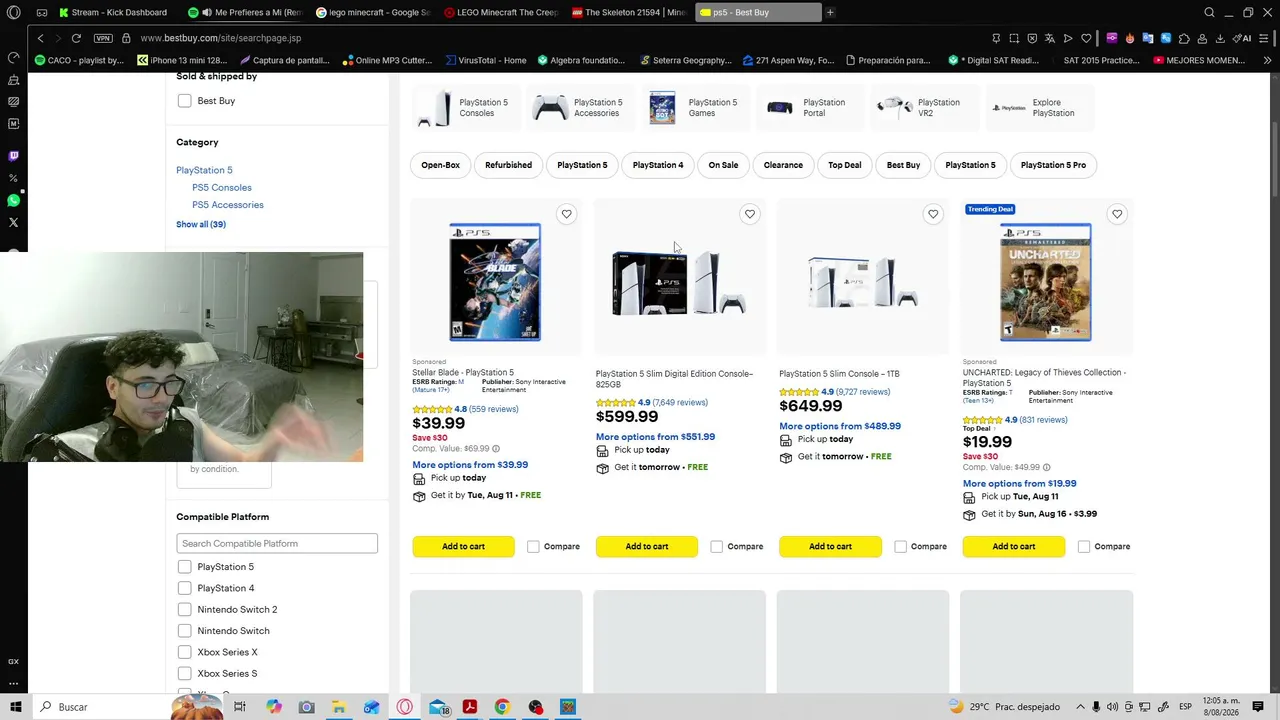
Task: Open File Explorer from the taskbar
Action: coord(339,707)
